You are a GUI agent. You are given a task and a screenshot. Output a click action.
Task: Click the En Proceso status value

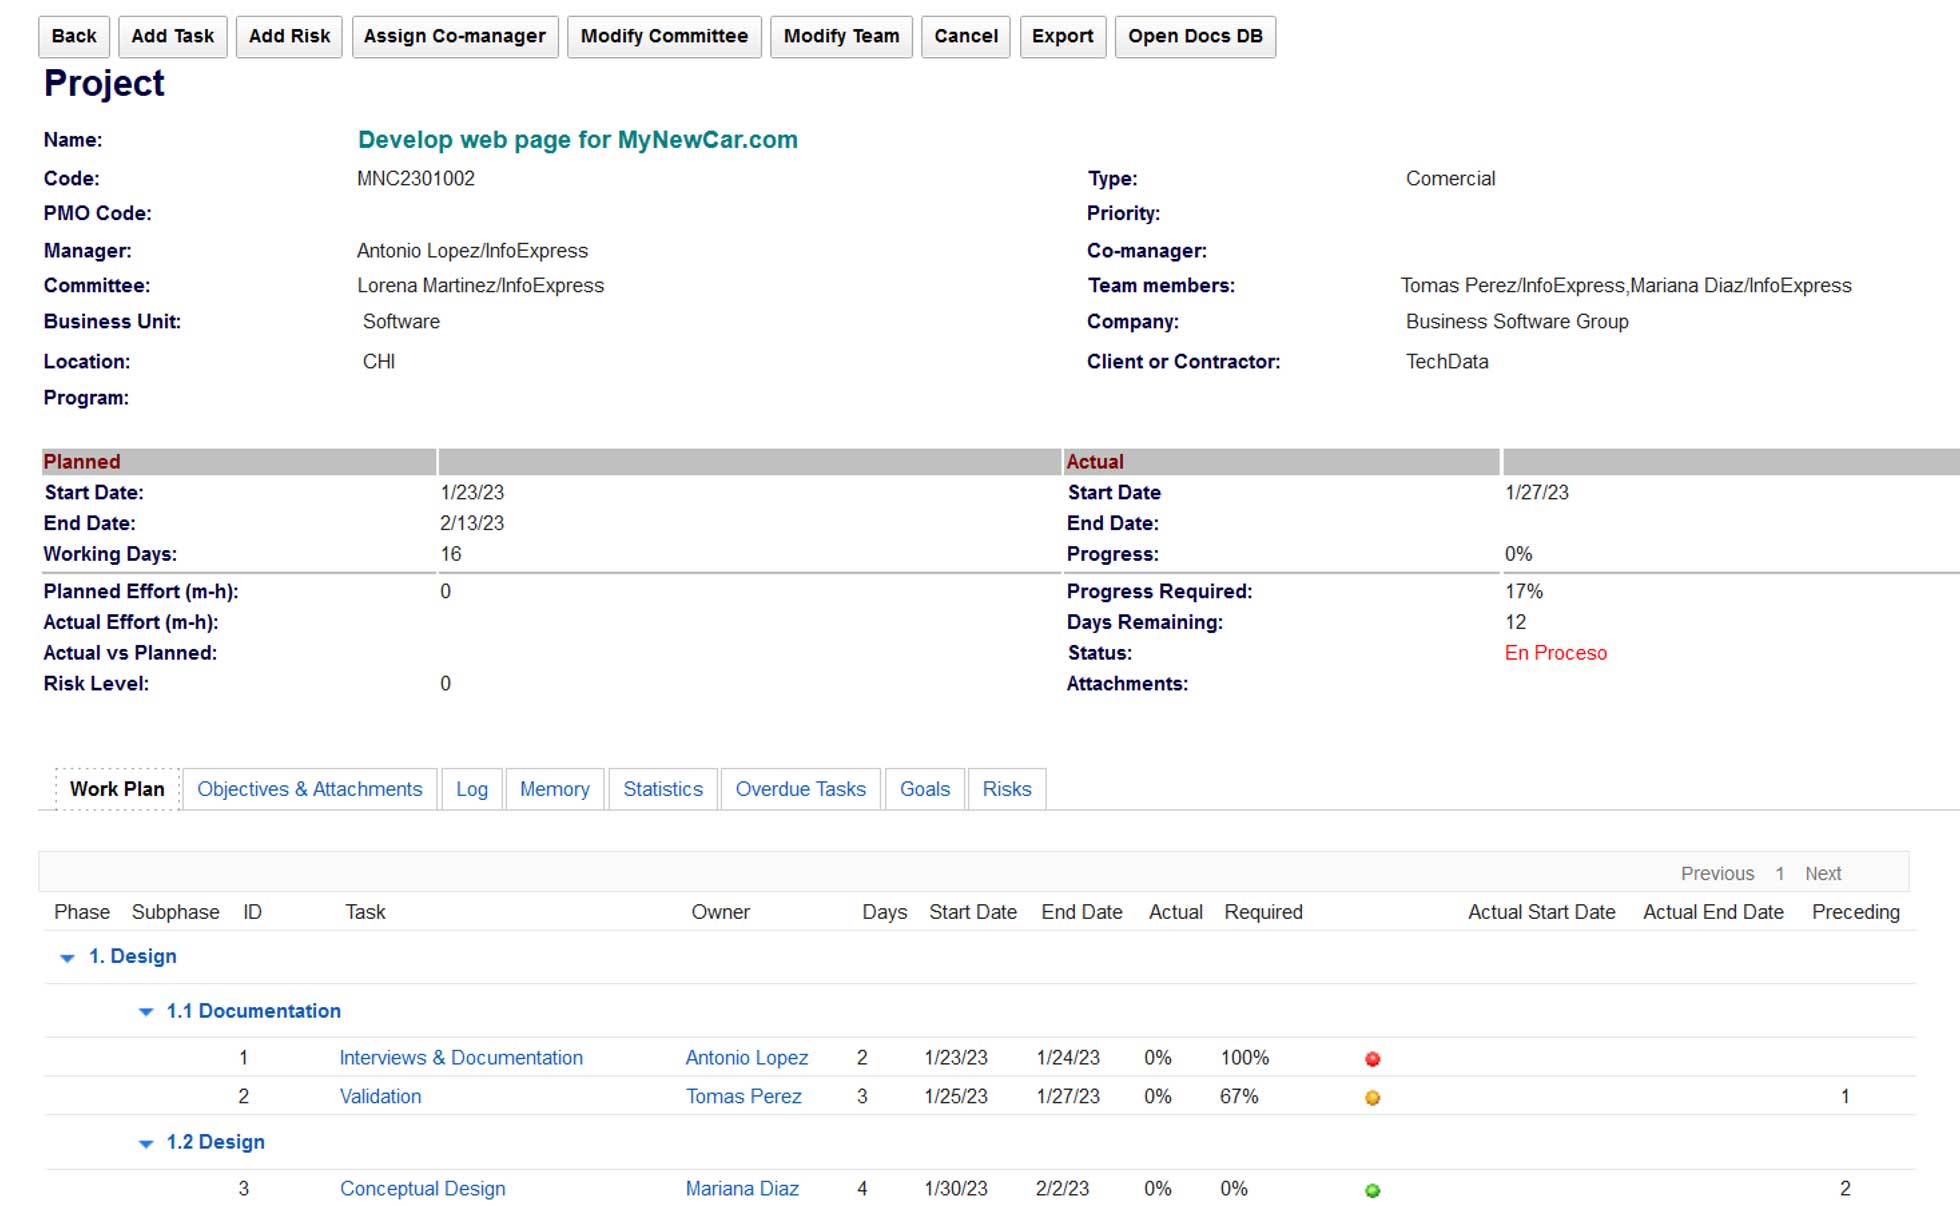pos(1556,653)
